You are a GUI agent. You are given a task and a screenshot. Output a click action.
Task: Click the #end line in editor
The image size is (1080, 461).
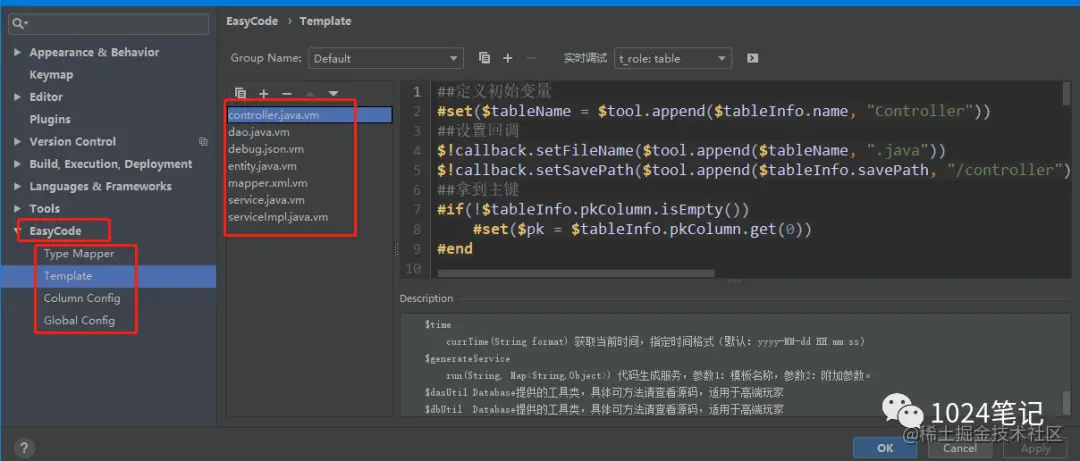coord(455,249)
